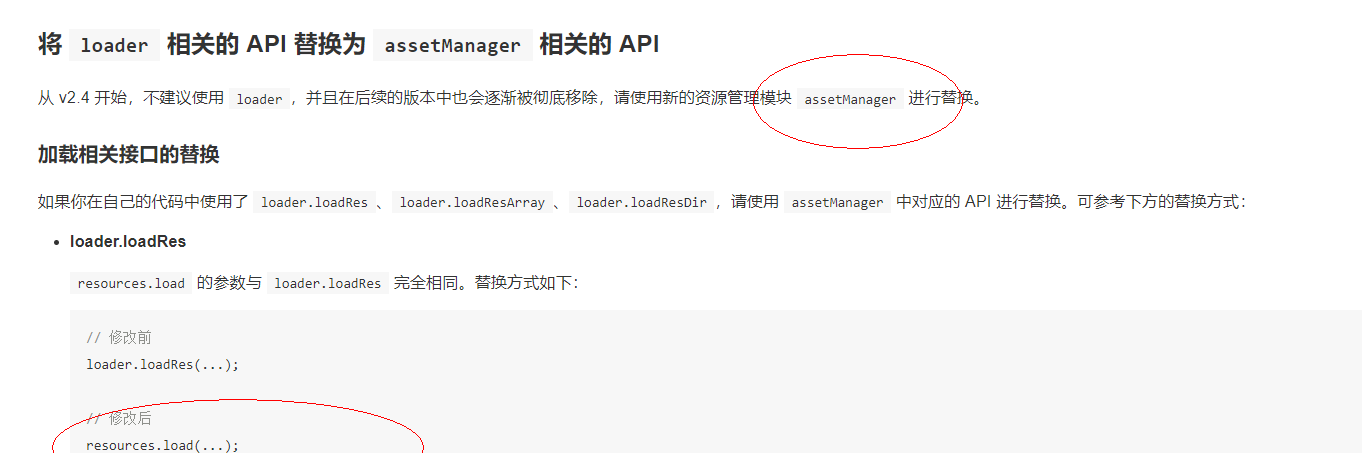Click the 'assetManager' code tag in the heading
This screenshot has height=453, width=1362.
point(453,45)
